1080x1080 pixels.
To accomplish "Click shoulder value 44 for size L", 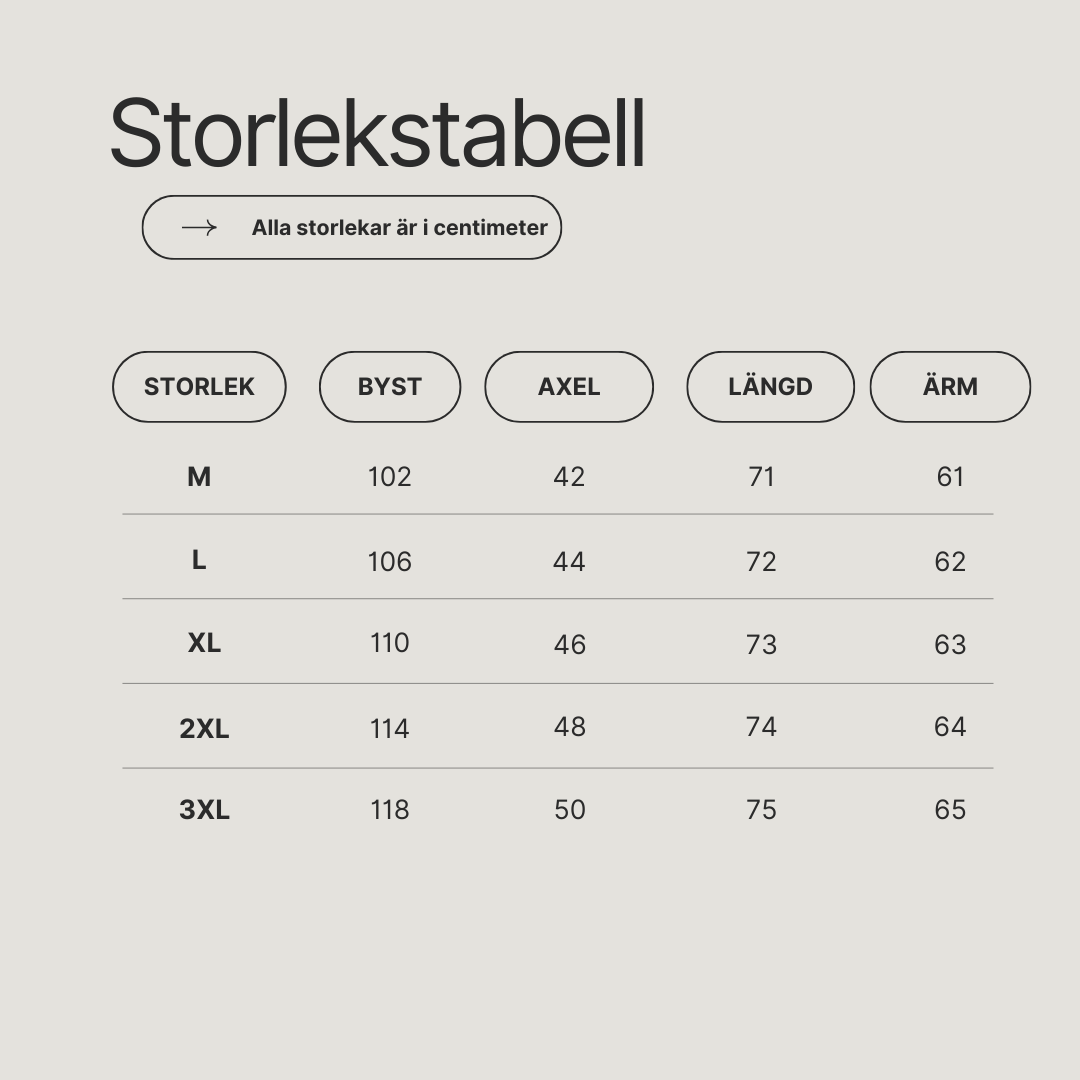I will point(569,562).
